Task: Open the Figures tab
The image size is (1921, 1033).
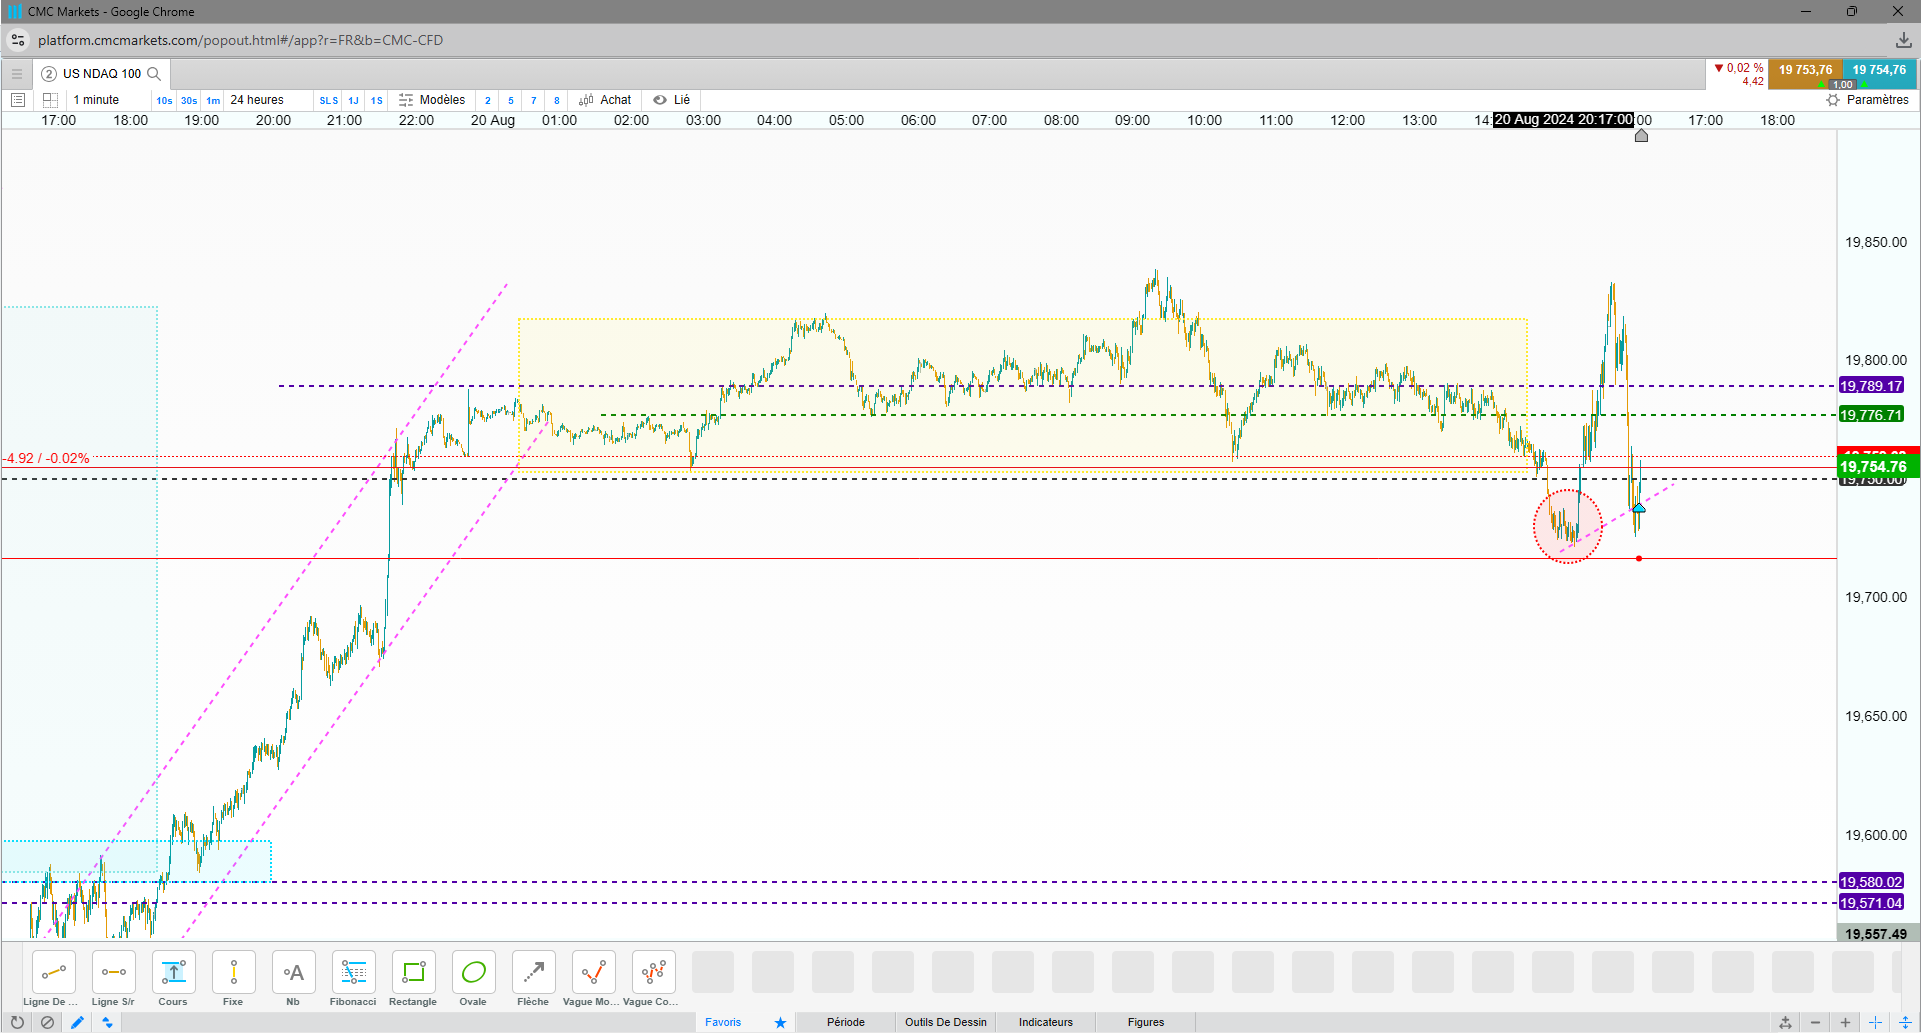Action: (x=1146, y=1022)
